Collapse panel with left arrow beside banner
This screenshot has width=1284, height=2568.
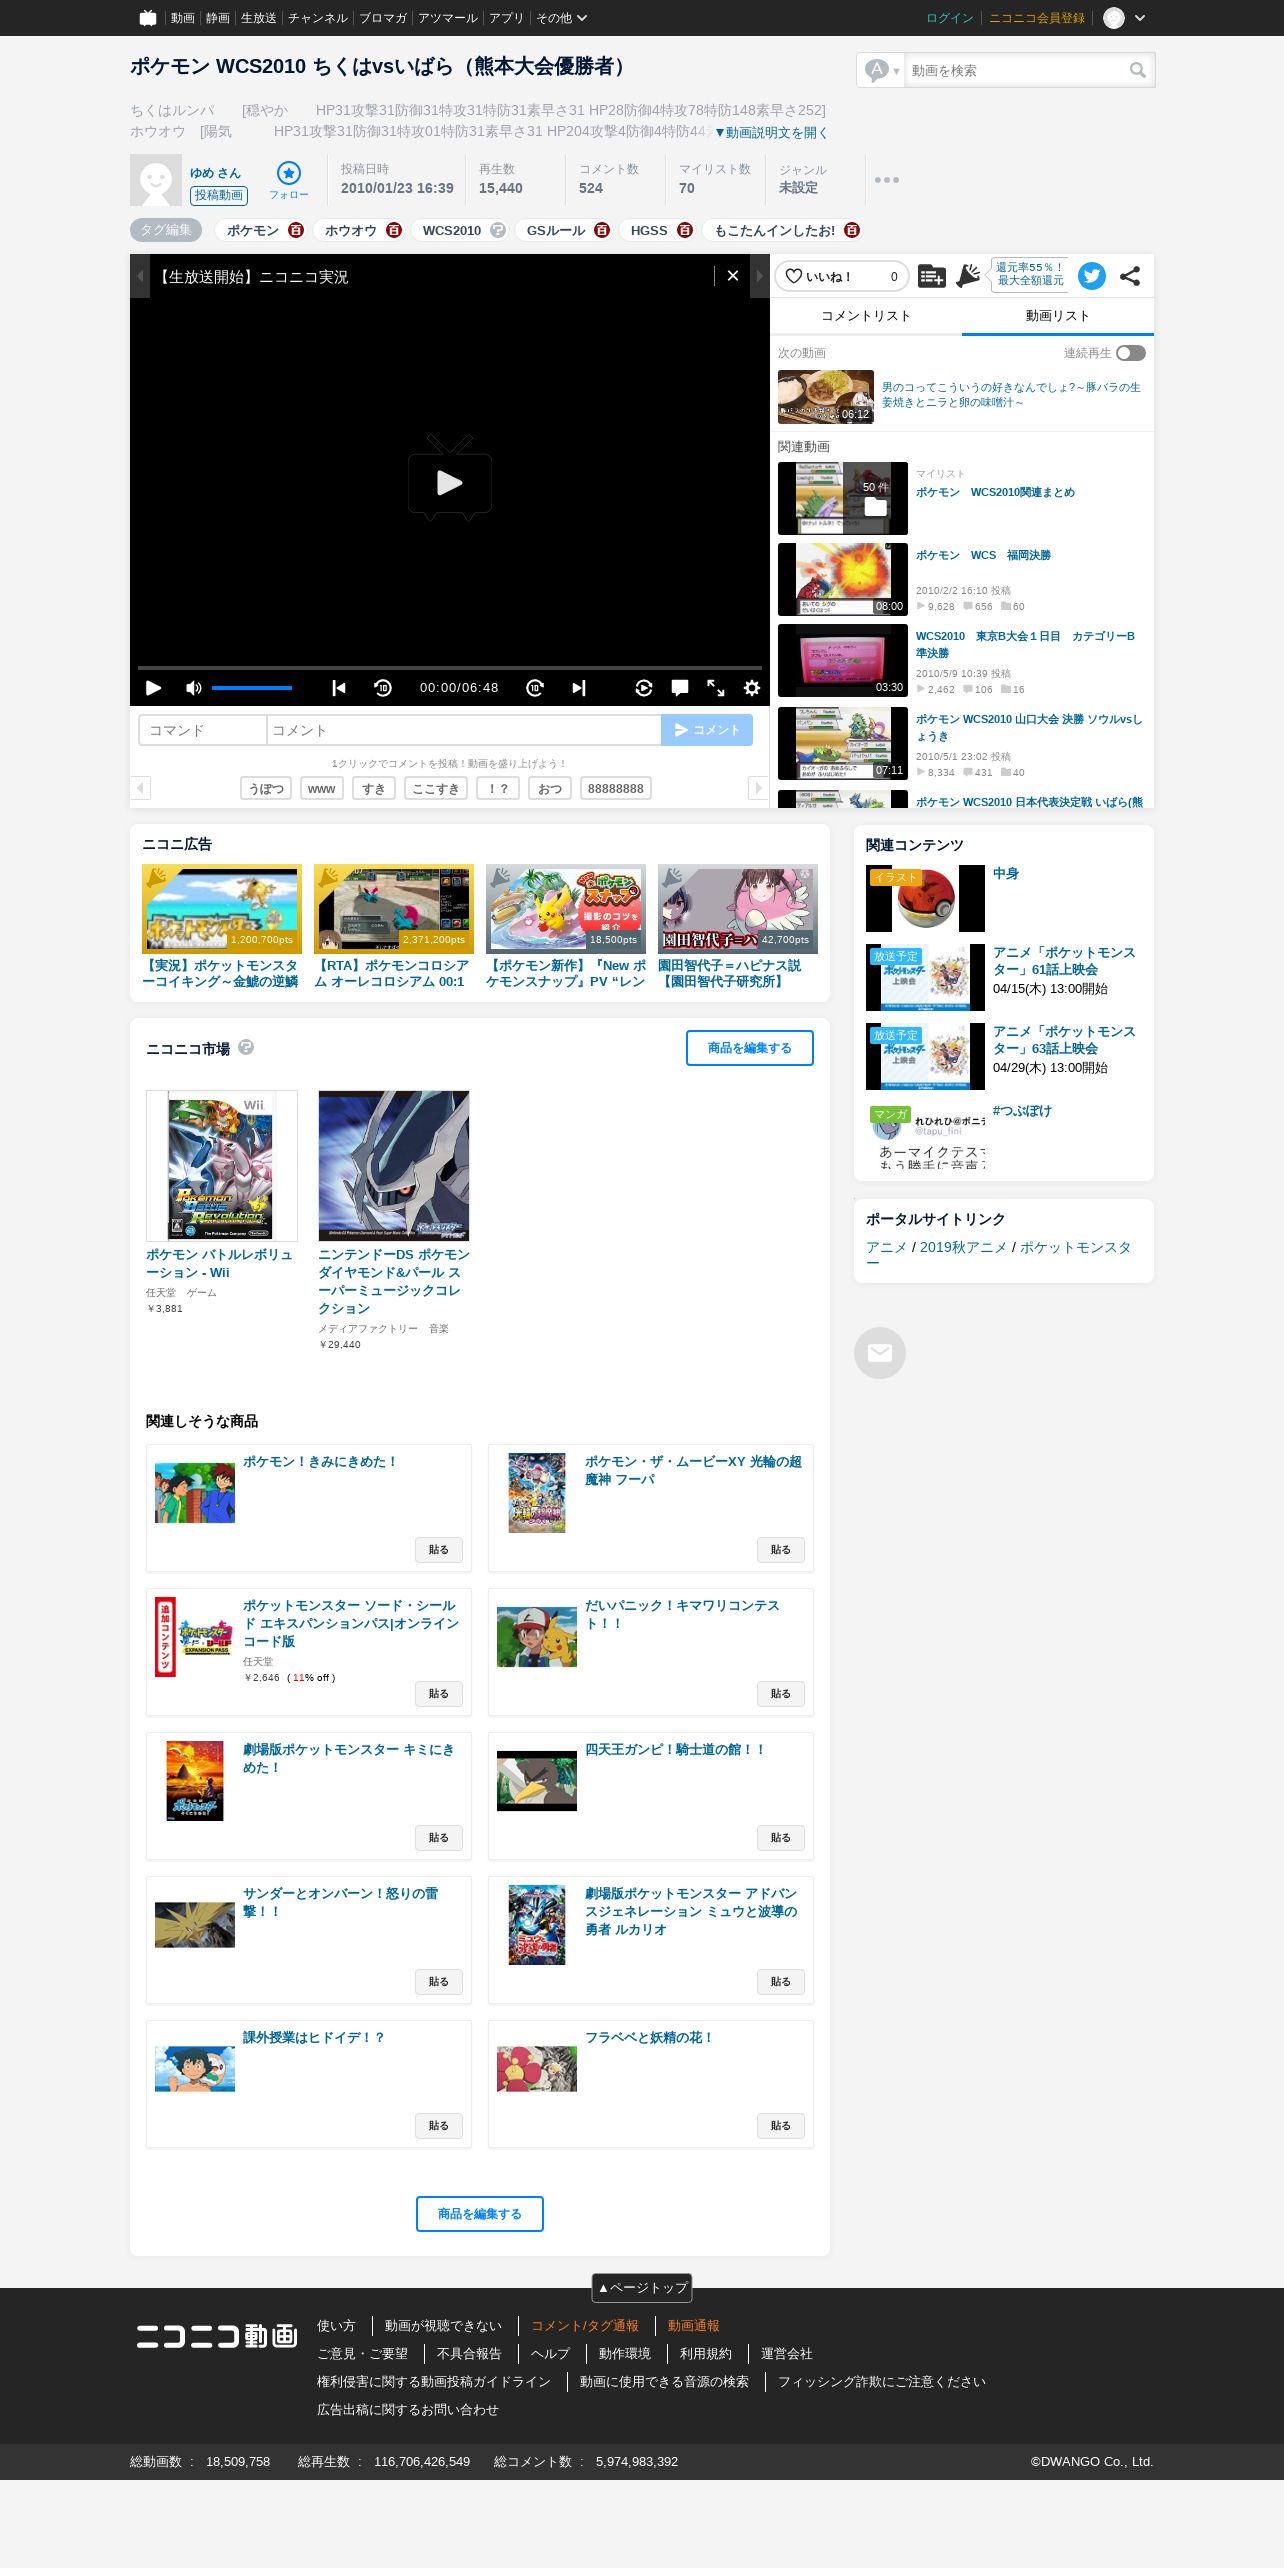[x=140, y=276]
